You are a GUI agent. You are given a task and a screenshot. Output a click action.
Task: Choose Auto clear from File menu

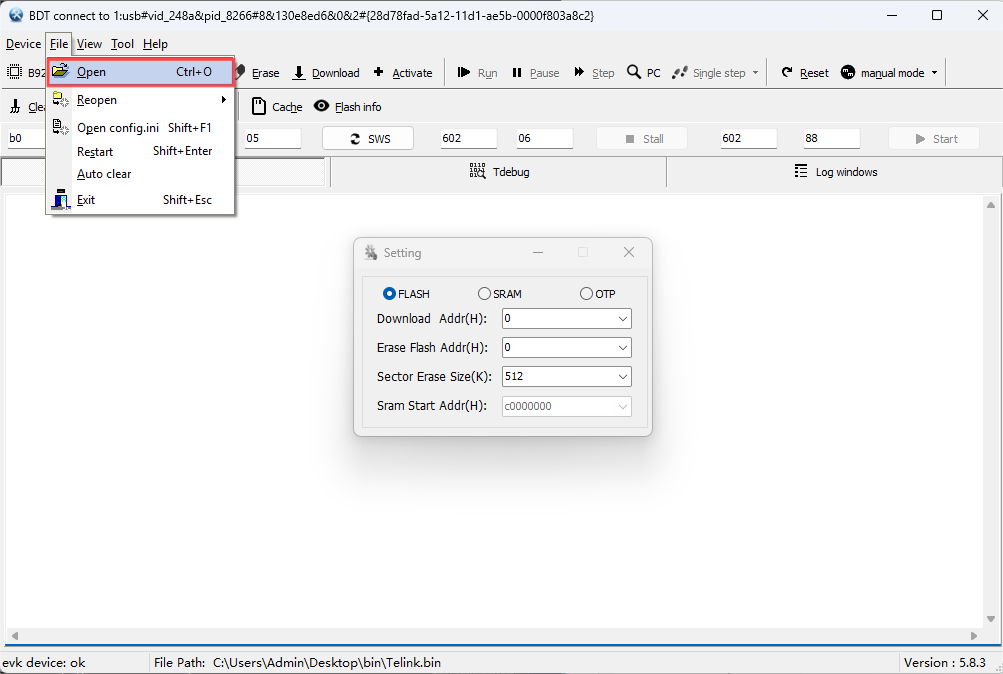click(141, 174)
